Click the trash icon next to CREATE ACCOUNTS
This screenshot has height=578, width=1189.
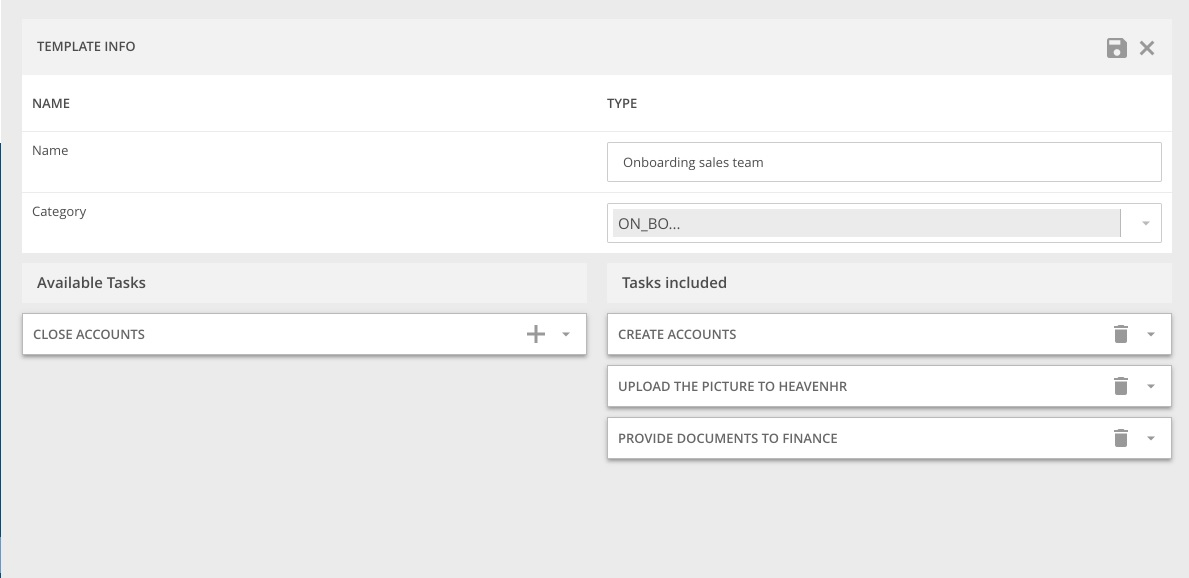[1121, 334]
